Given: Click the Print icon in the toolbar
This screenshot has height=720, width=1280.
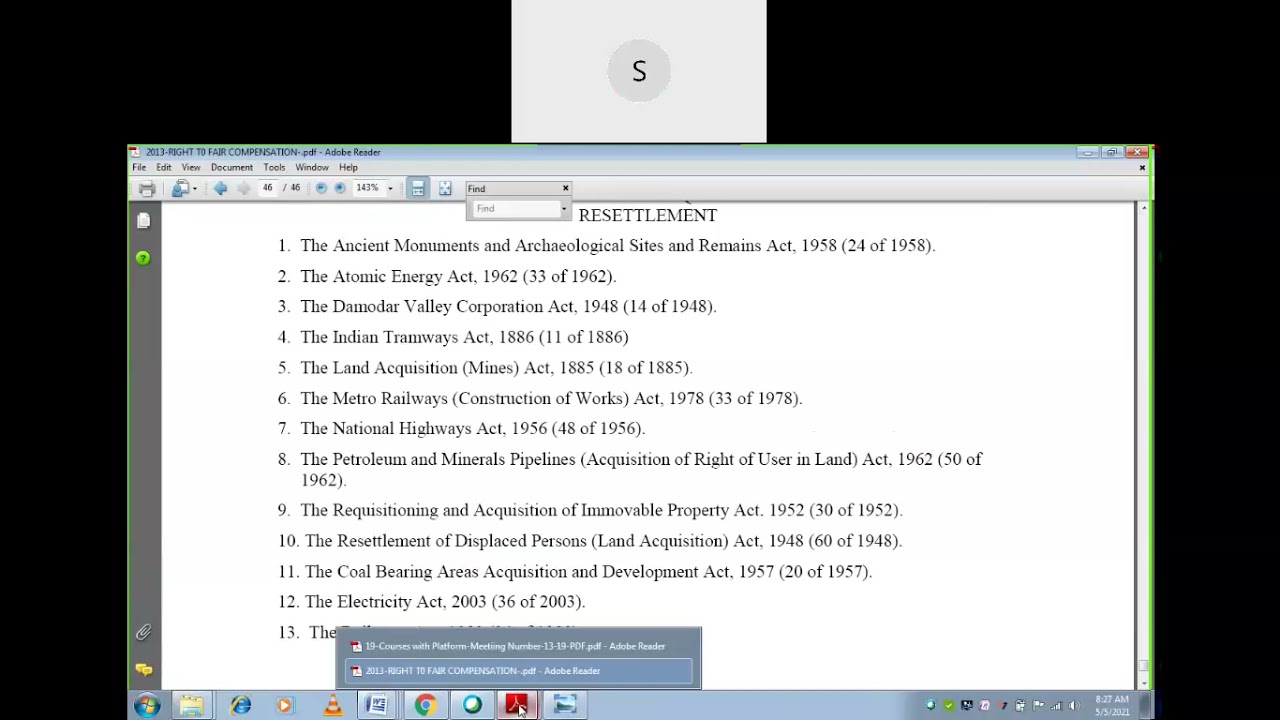Looking at the screenshot, I should coord(147,188).
